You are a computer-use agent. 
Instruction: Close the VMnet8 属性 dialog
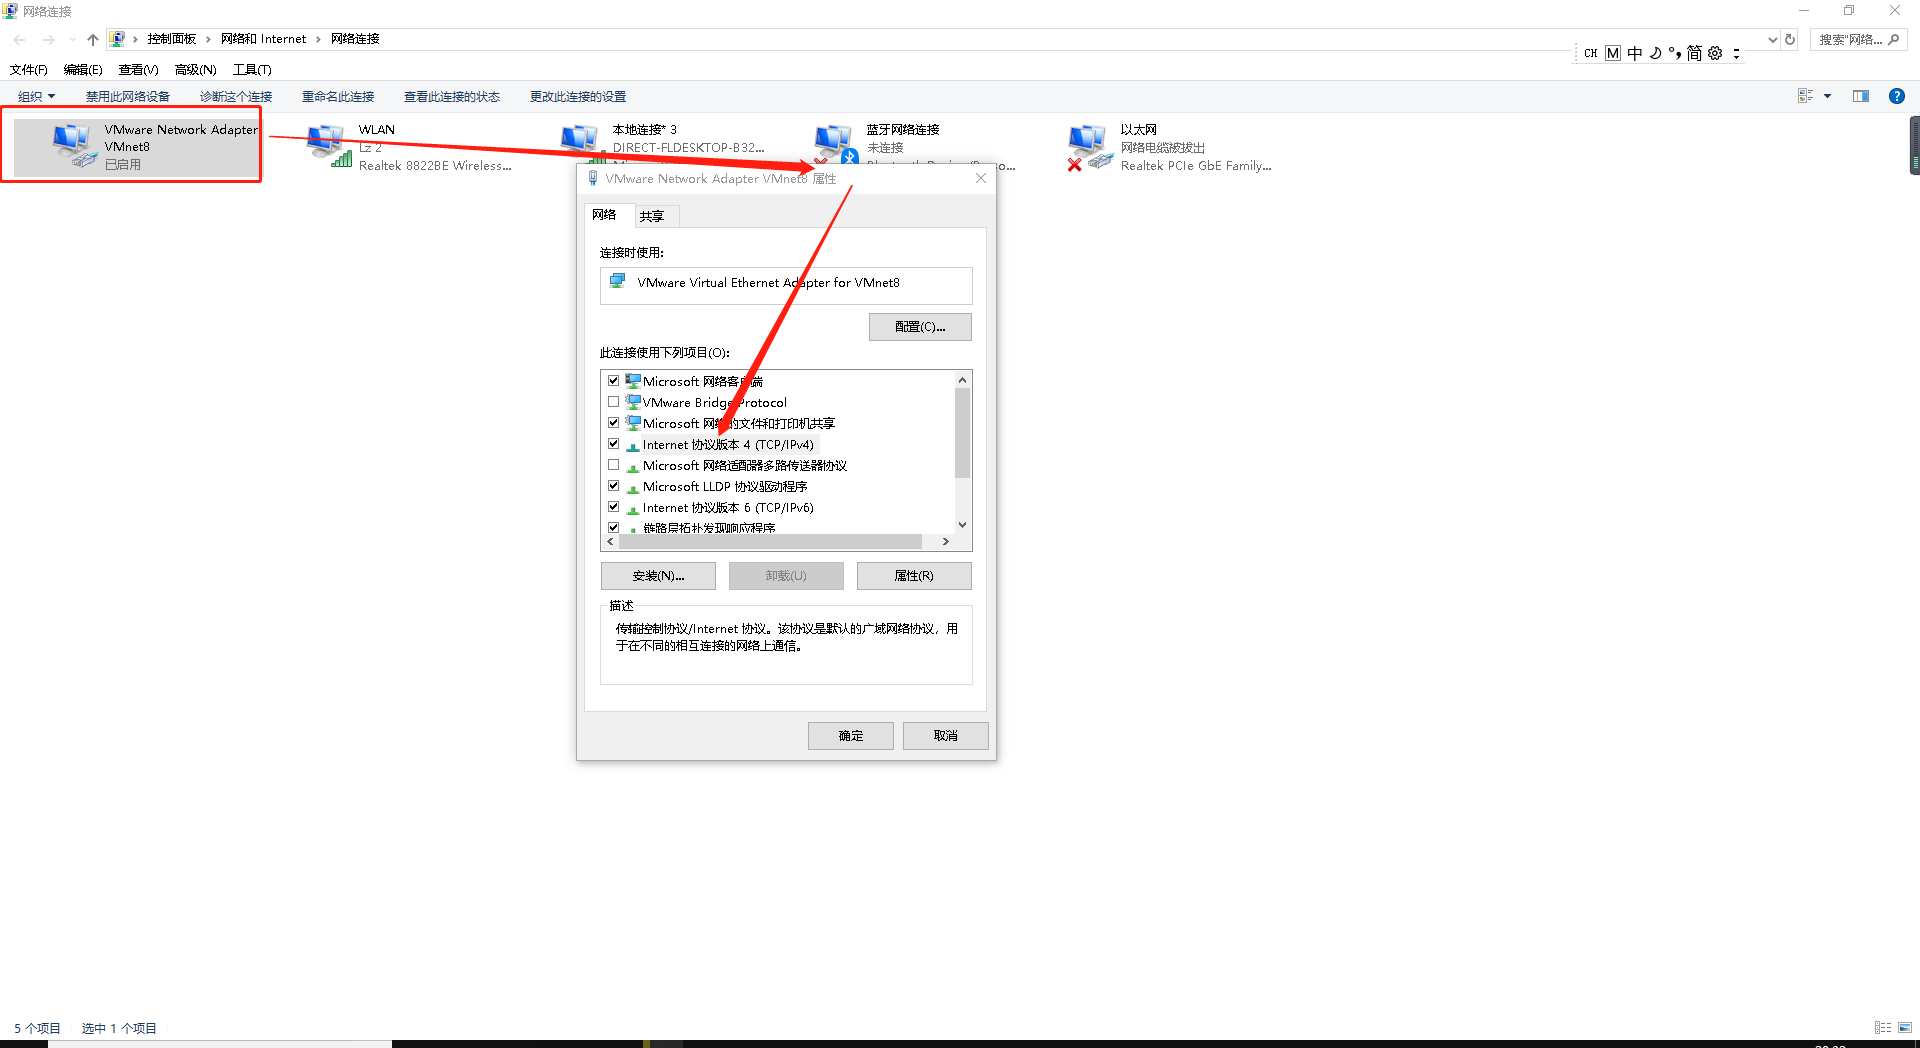[x=981, y=178]
